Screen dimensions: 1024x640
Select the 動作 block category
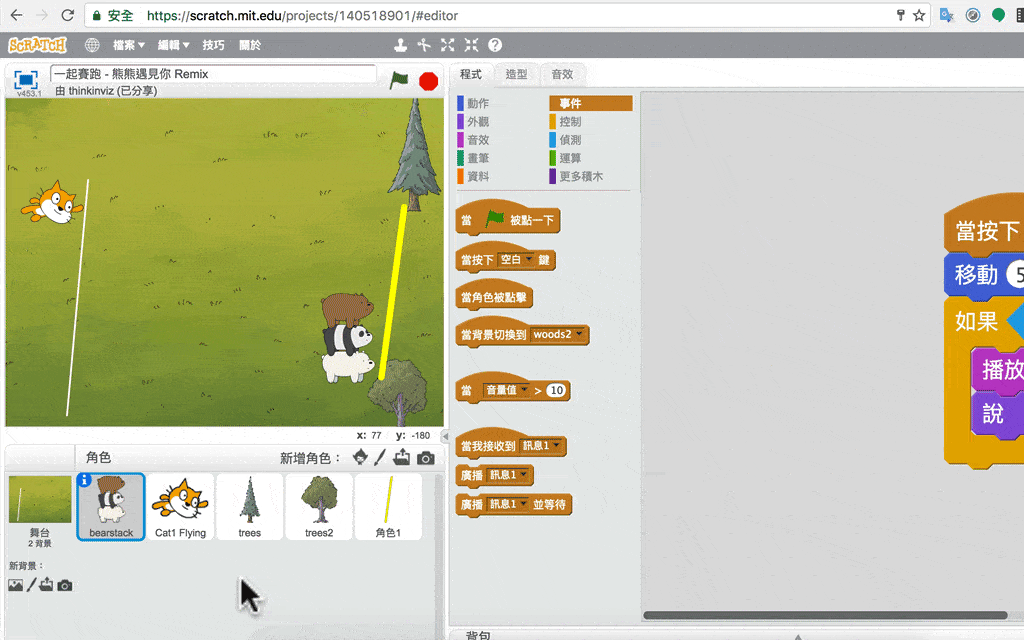click(477, 103)
